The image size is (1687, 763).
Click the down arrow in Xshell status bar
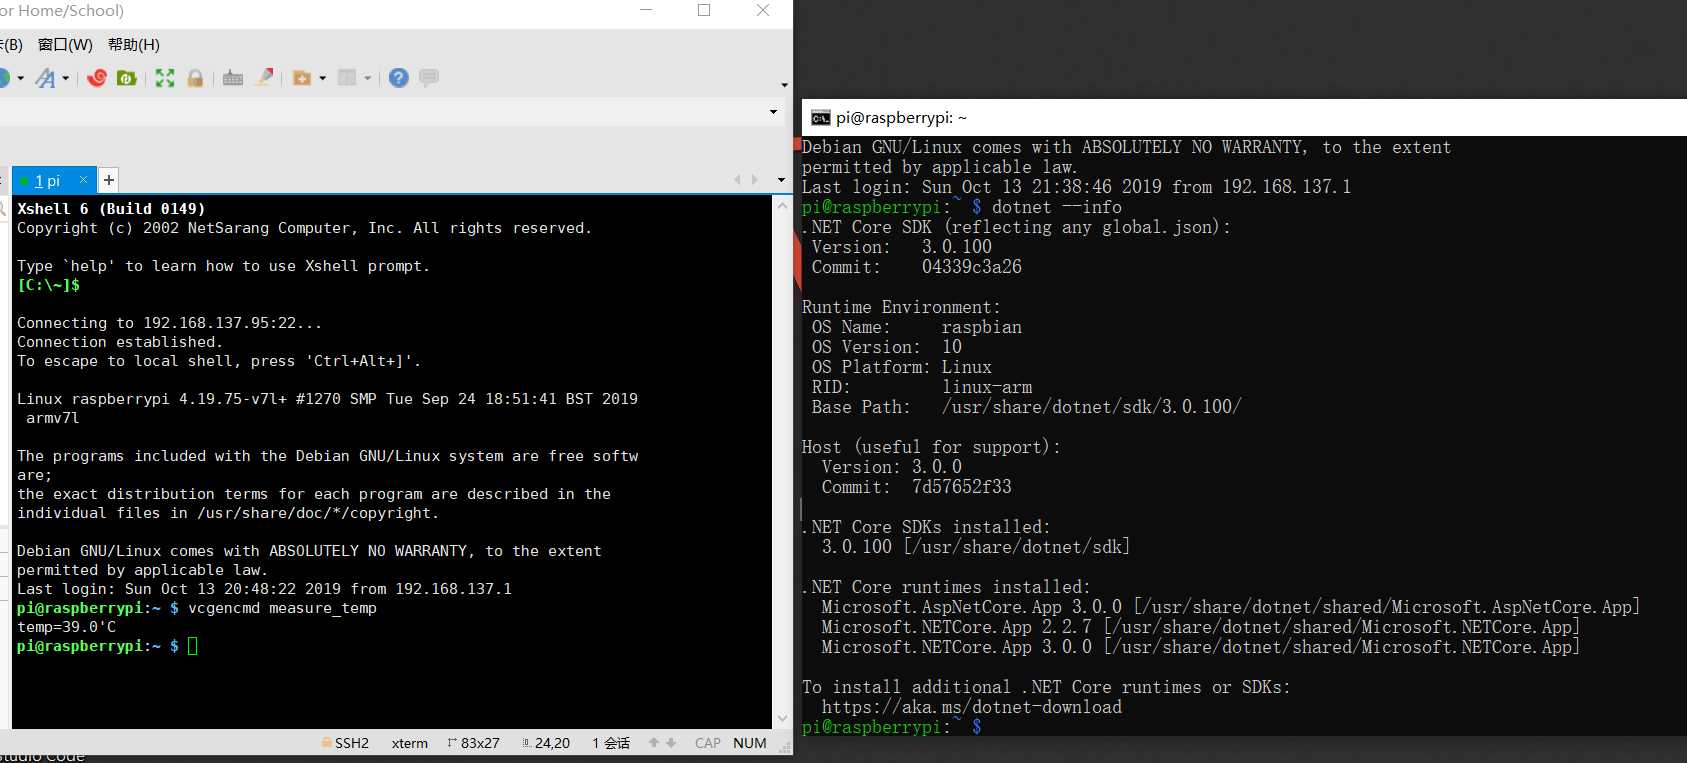tap(671, 743)
